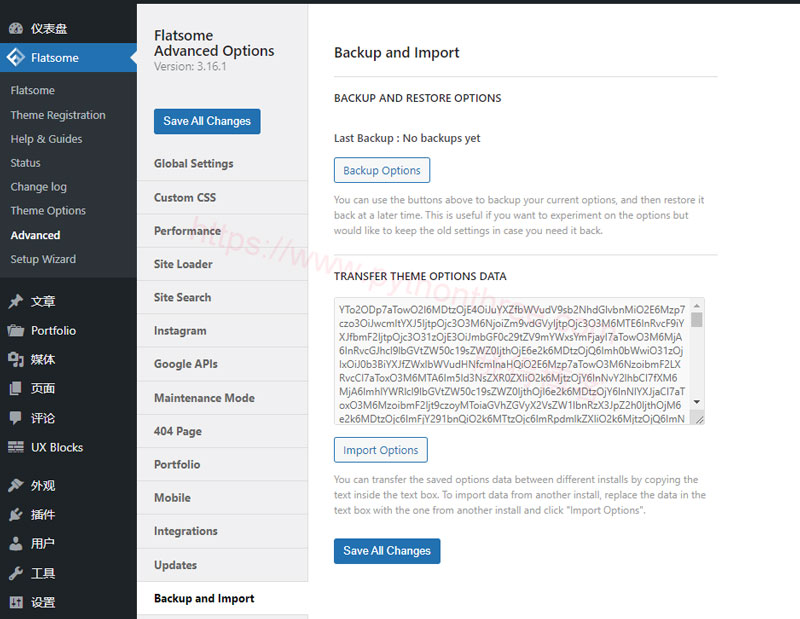Viewport: 800px width, 619px height.
Task: Click the Import Options button
Action: pyautogui.click(x=381, y=450)
